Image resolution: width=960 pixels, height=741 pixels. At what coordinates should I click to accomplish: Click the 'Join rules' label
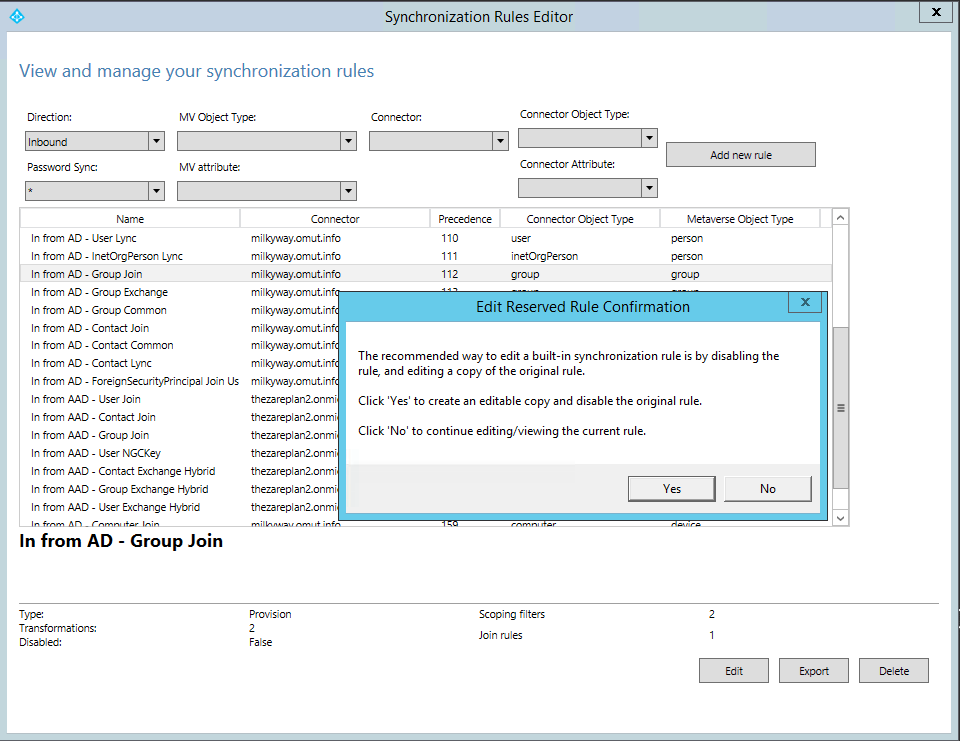coord(500,635)
